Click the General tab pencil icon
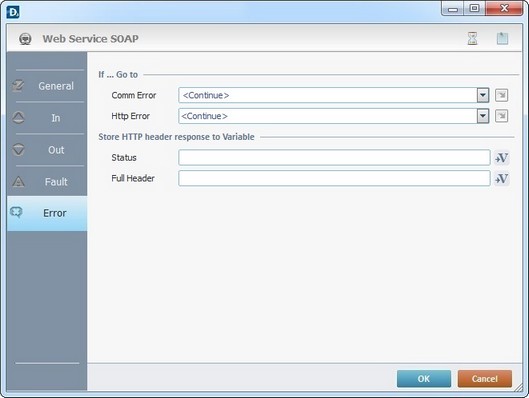The image size is (529, 398). (x=18, y=86)
